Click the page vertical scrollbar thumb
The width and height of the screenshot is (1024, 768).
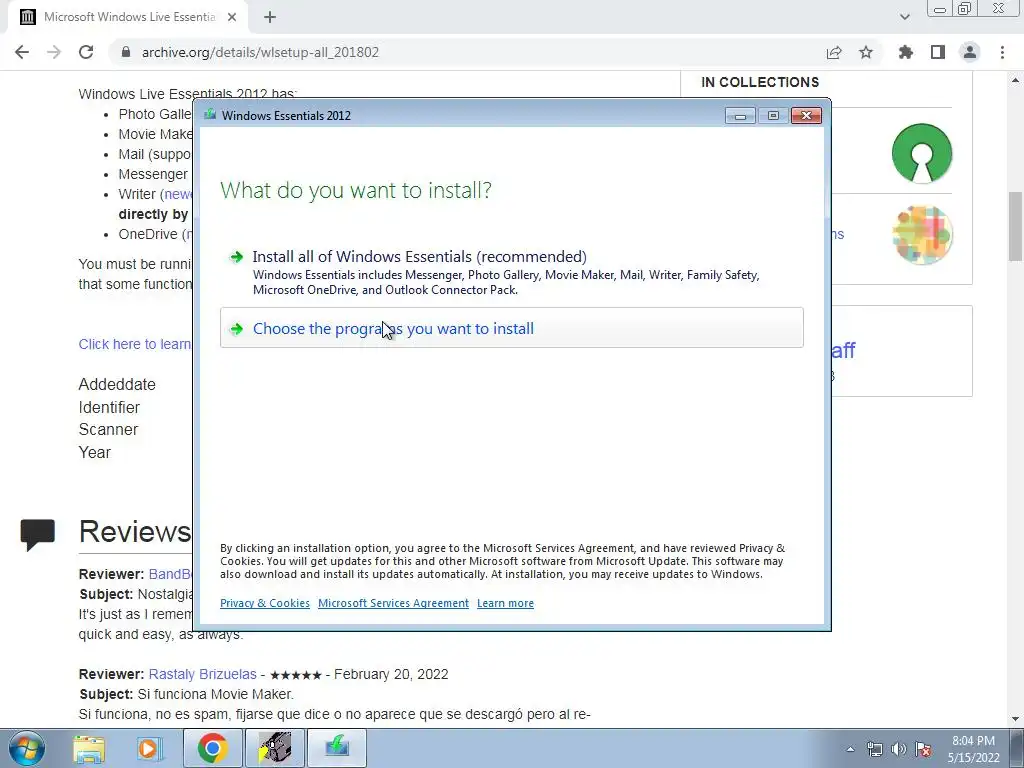(x=1016, y=226)
